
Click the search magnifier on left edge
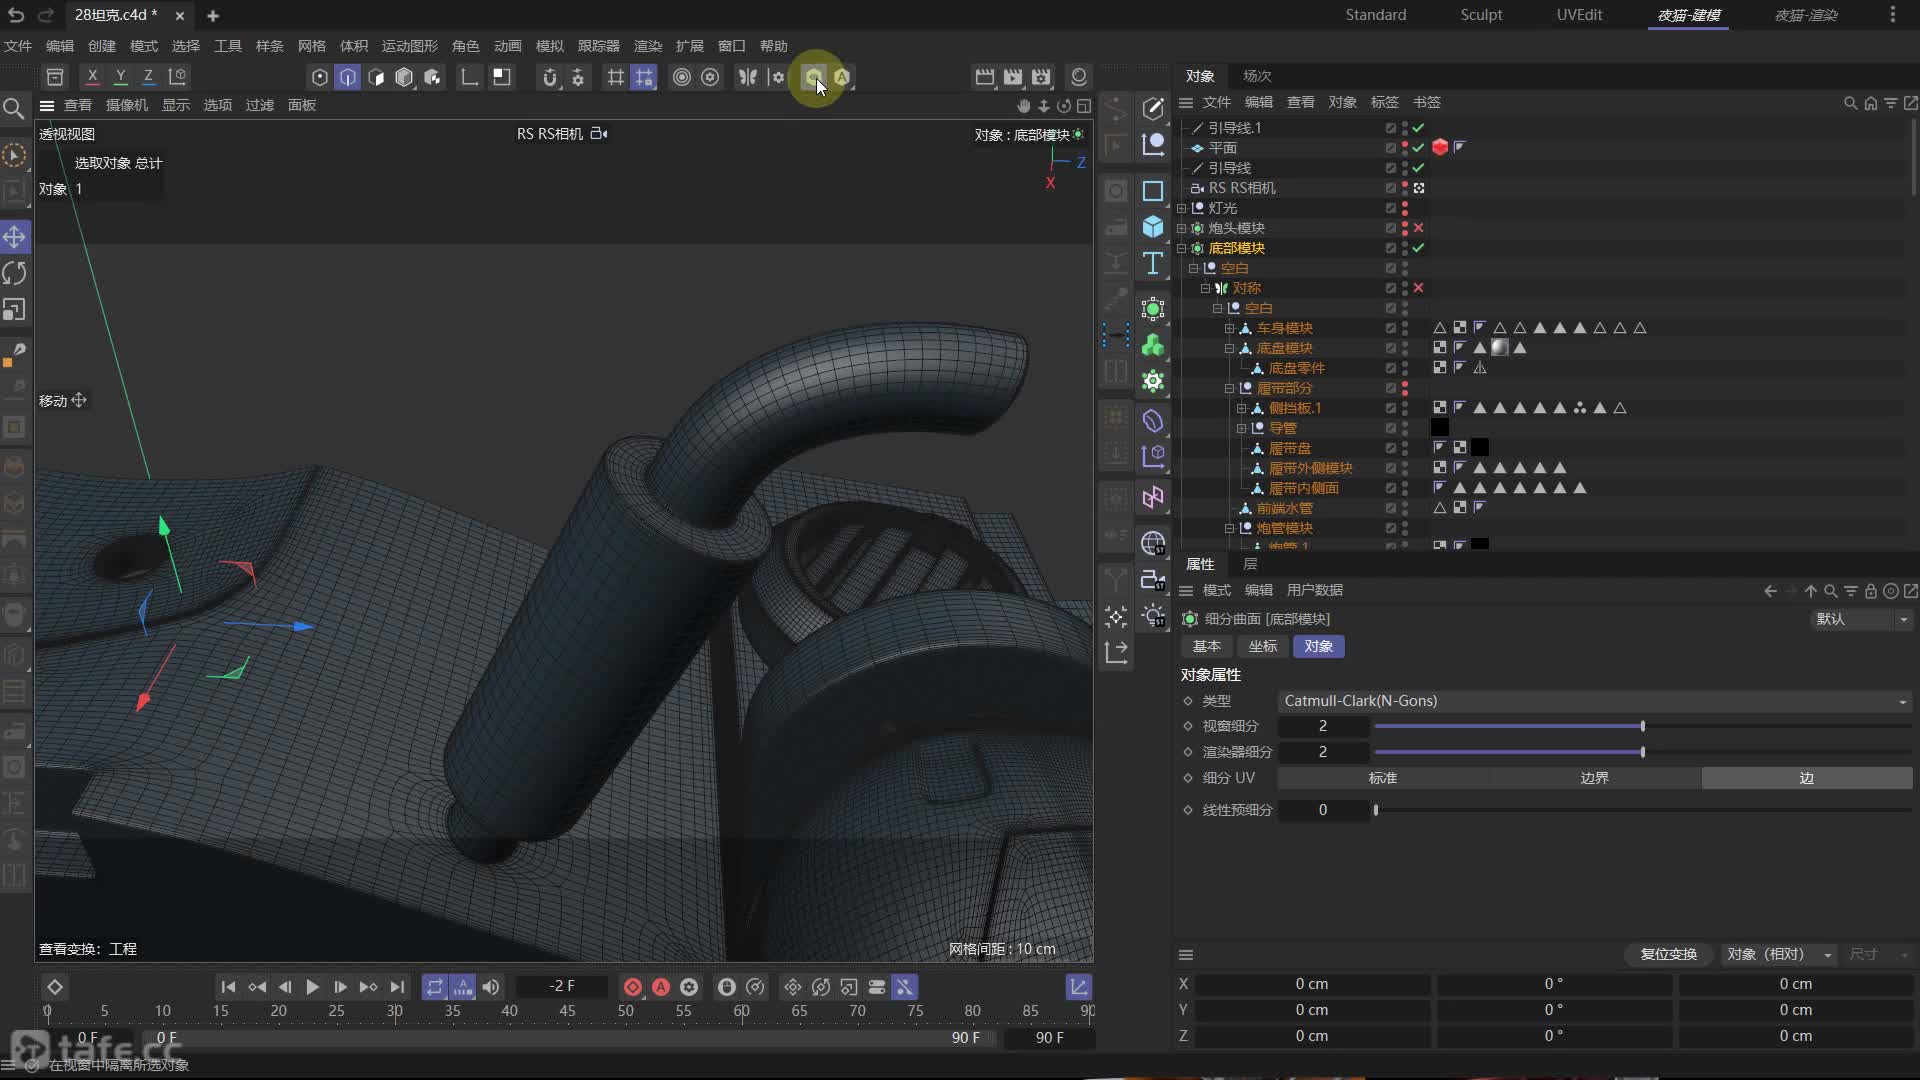coord(14,108)
